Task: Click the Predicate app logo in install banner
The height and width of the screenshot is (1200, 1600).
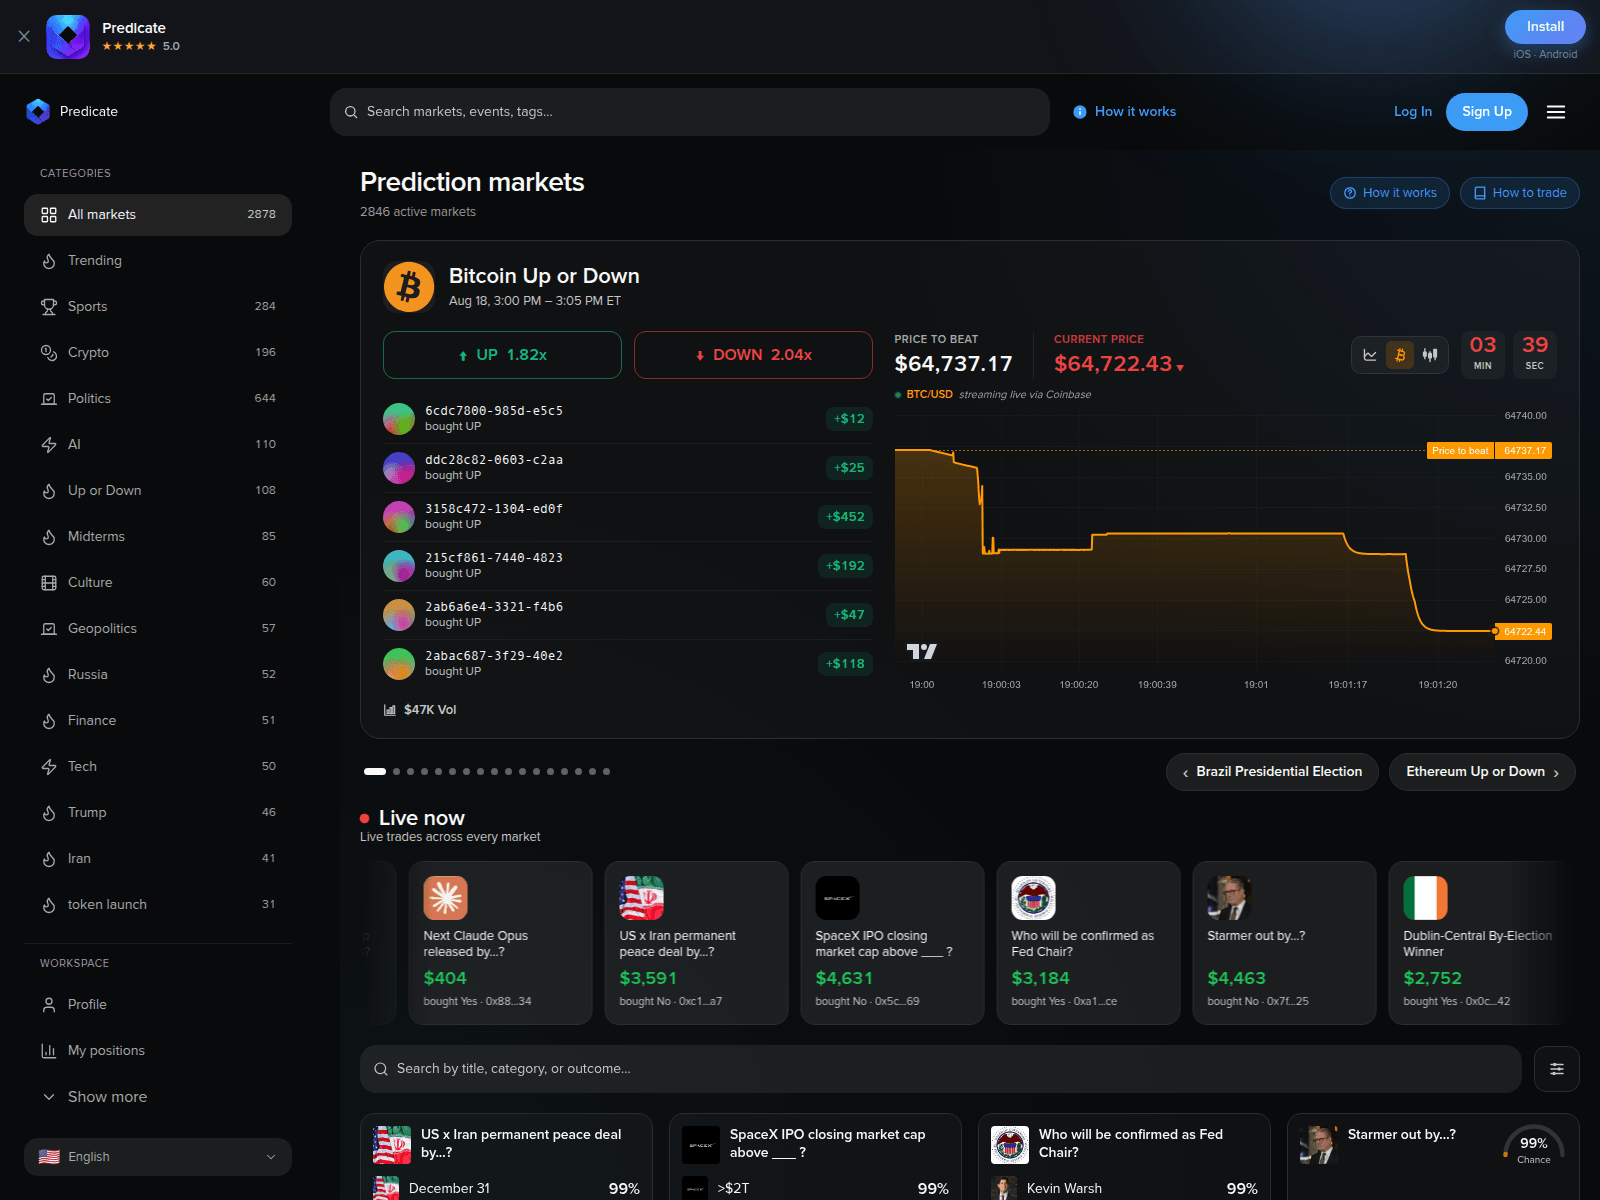Action: (68, 37)
